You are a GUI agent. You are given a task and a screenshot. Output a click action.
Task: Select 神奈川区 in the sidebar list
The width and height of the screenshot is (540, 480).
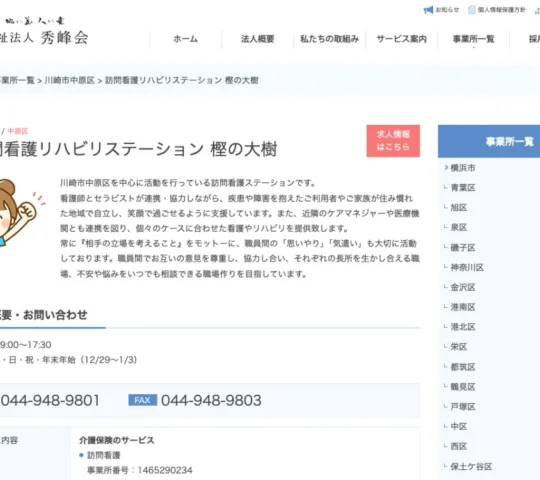(x=467, y=268)
